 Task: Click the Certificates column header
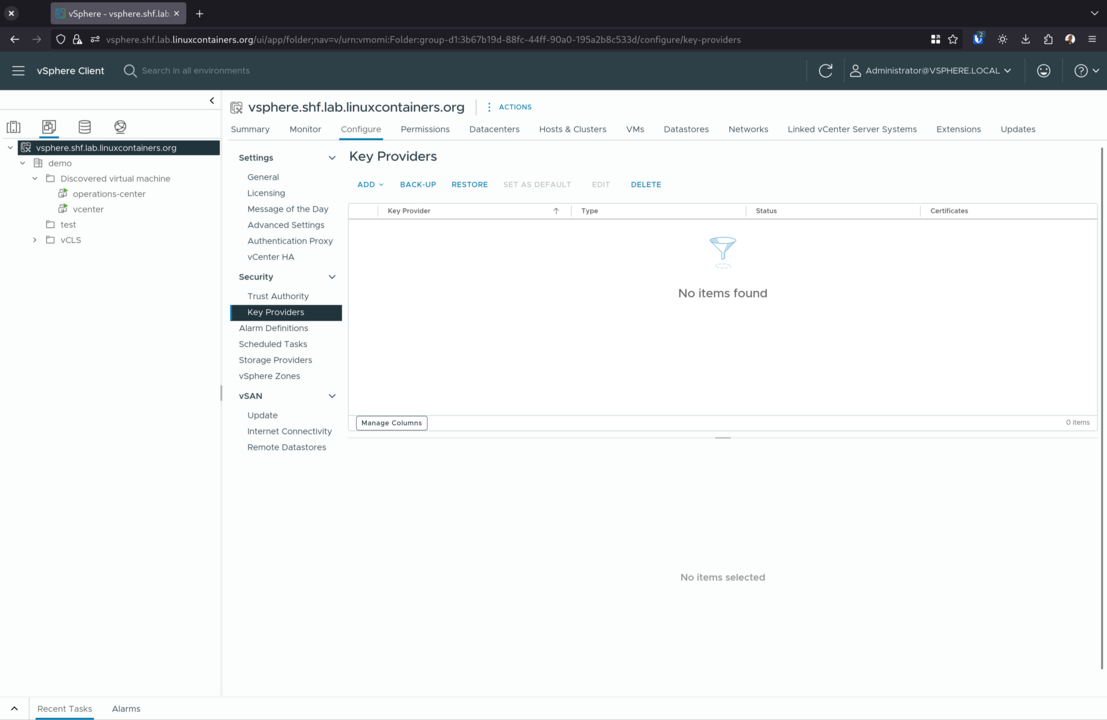pos(949,211)
